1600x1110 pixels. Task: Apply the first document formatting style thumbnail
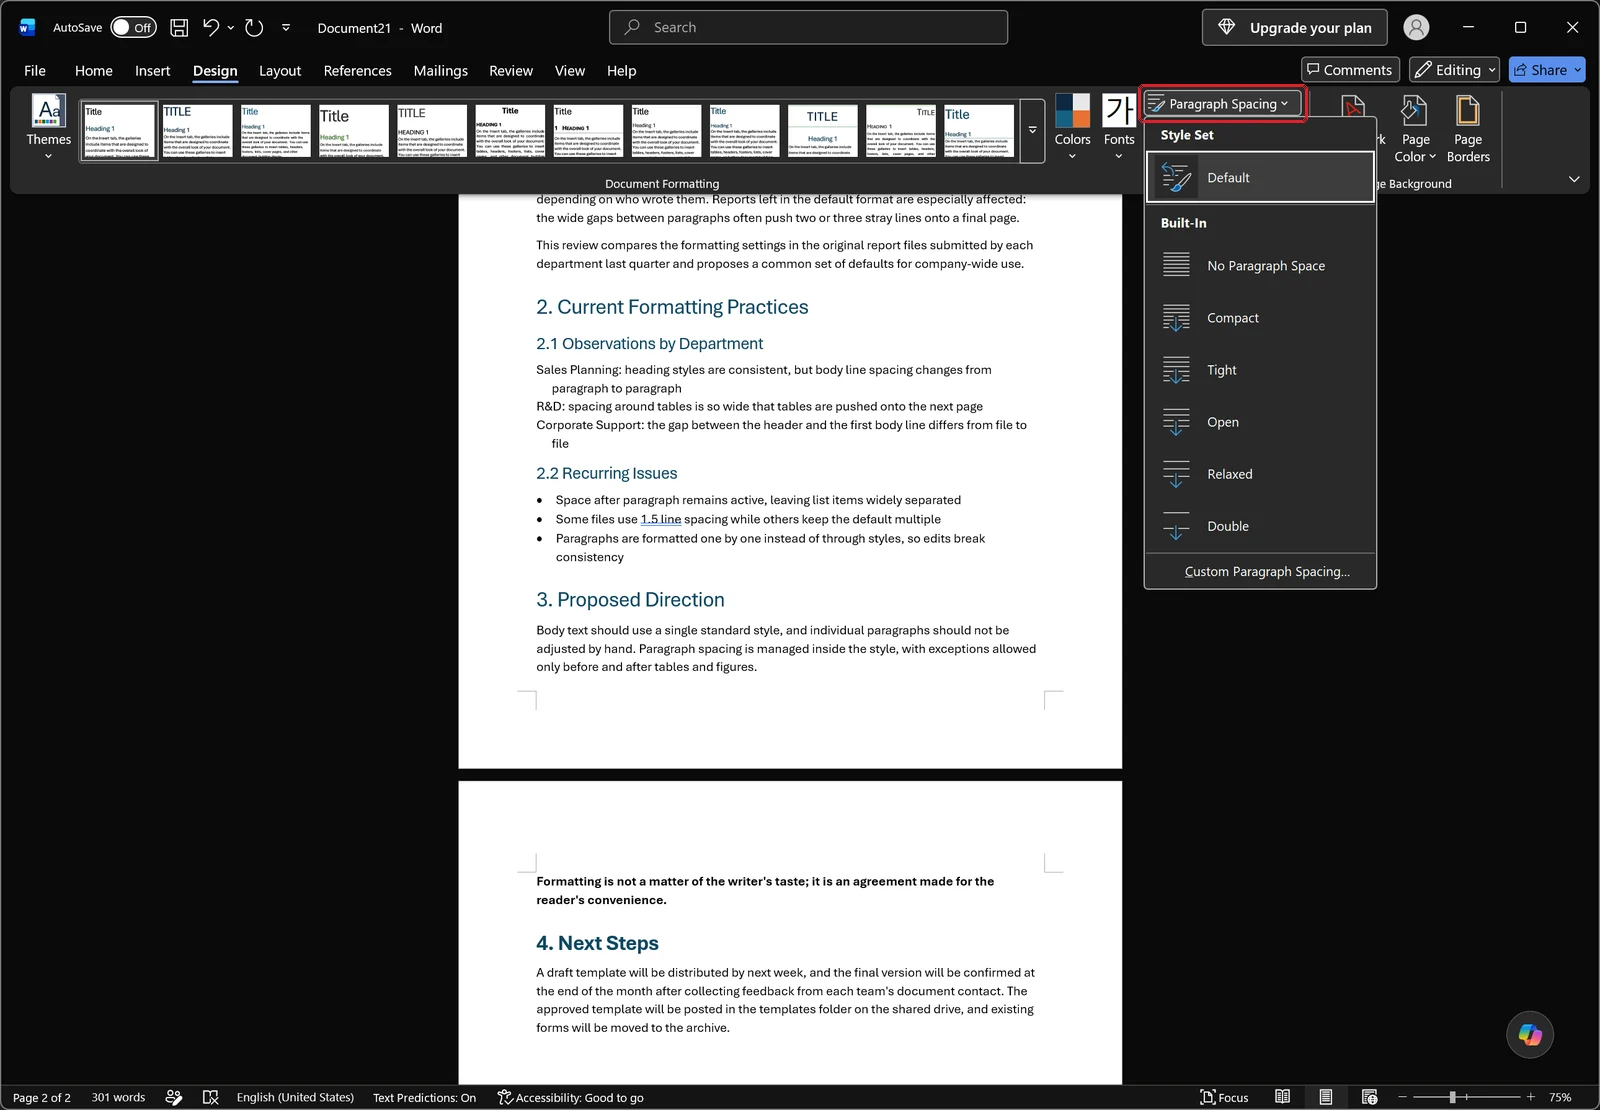pos(119,131)
